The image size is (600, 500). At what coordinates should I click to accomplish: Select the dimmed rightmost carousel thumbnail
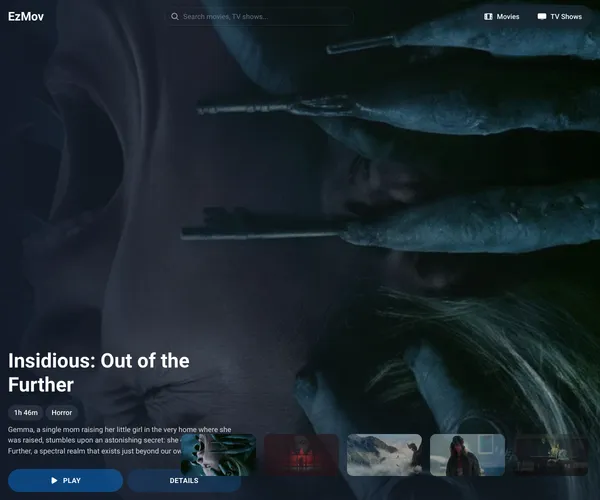[x=551, y=455]
